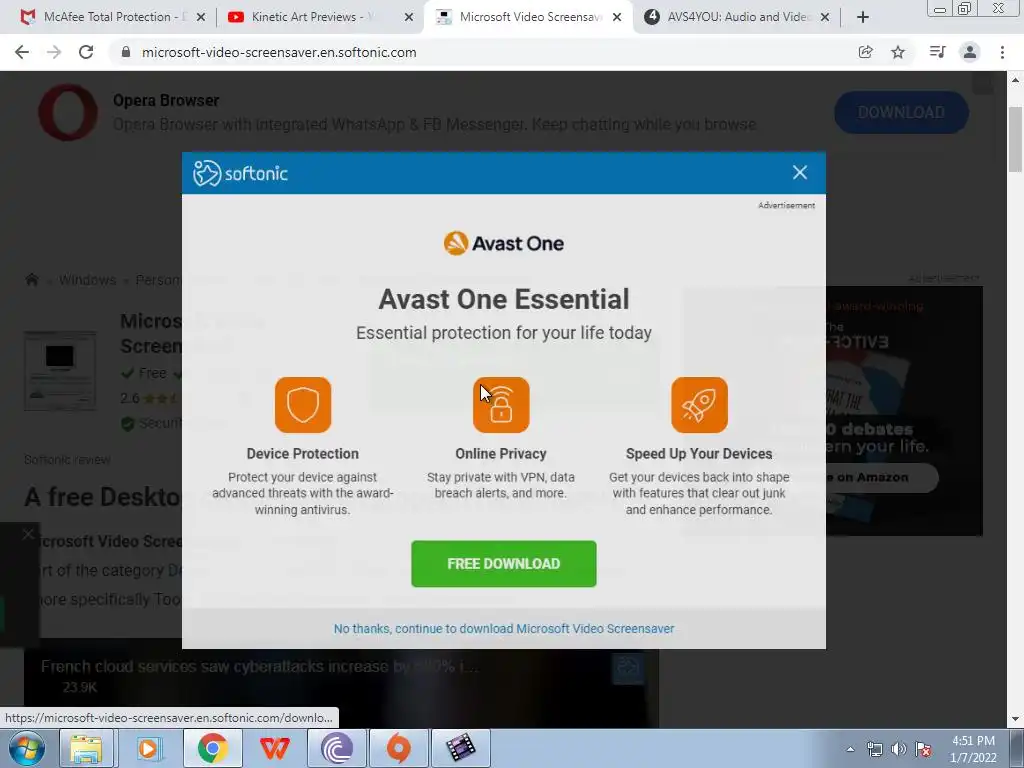Close the Softonic ad popup with X
This screenshot has height=768, width=1024.
[x=800, y=172]
